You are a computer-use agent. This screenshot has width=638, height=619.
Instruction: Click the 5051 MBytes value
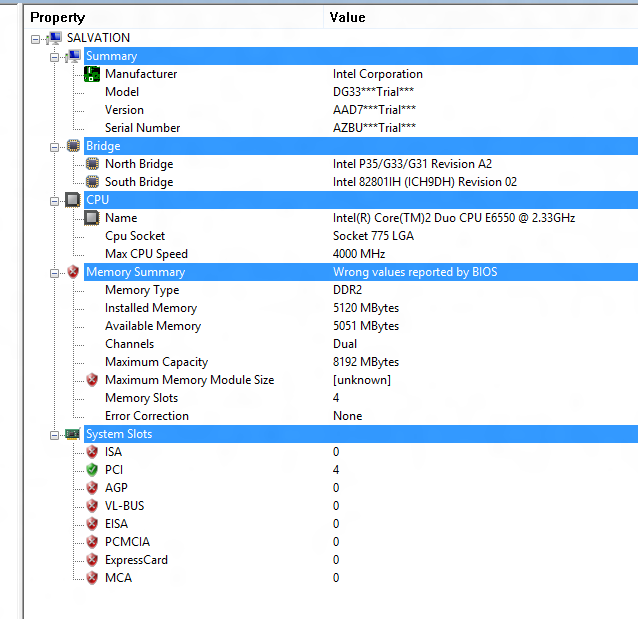pyautogui.click(x=366, y=326)
